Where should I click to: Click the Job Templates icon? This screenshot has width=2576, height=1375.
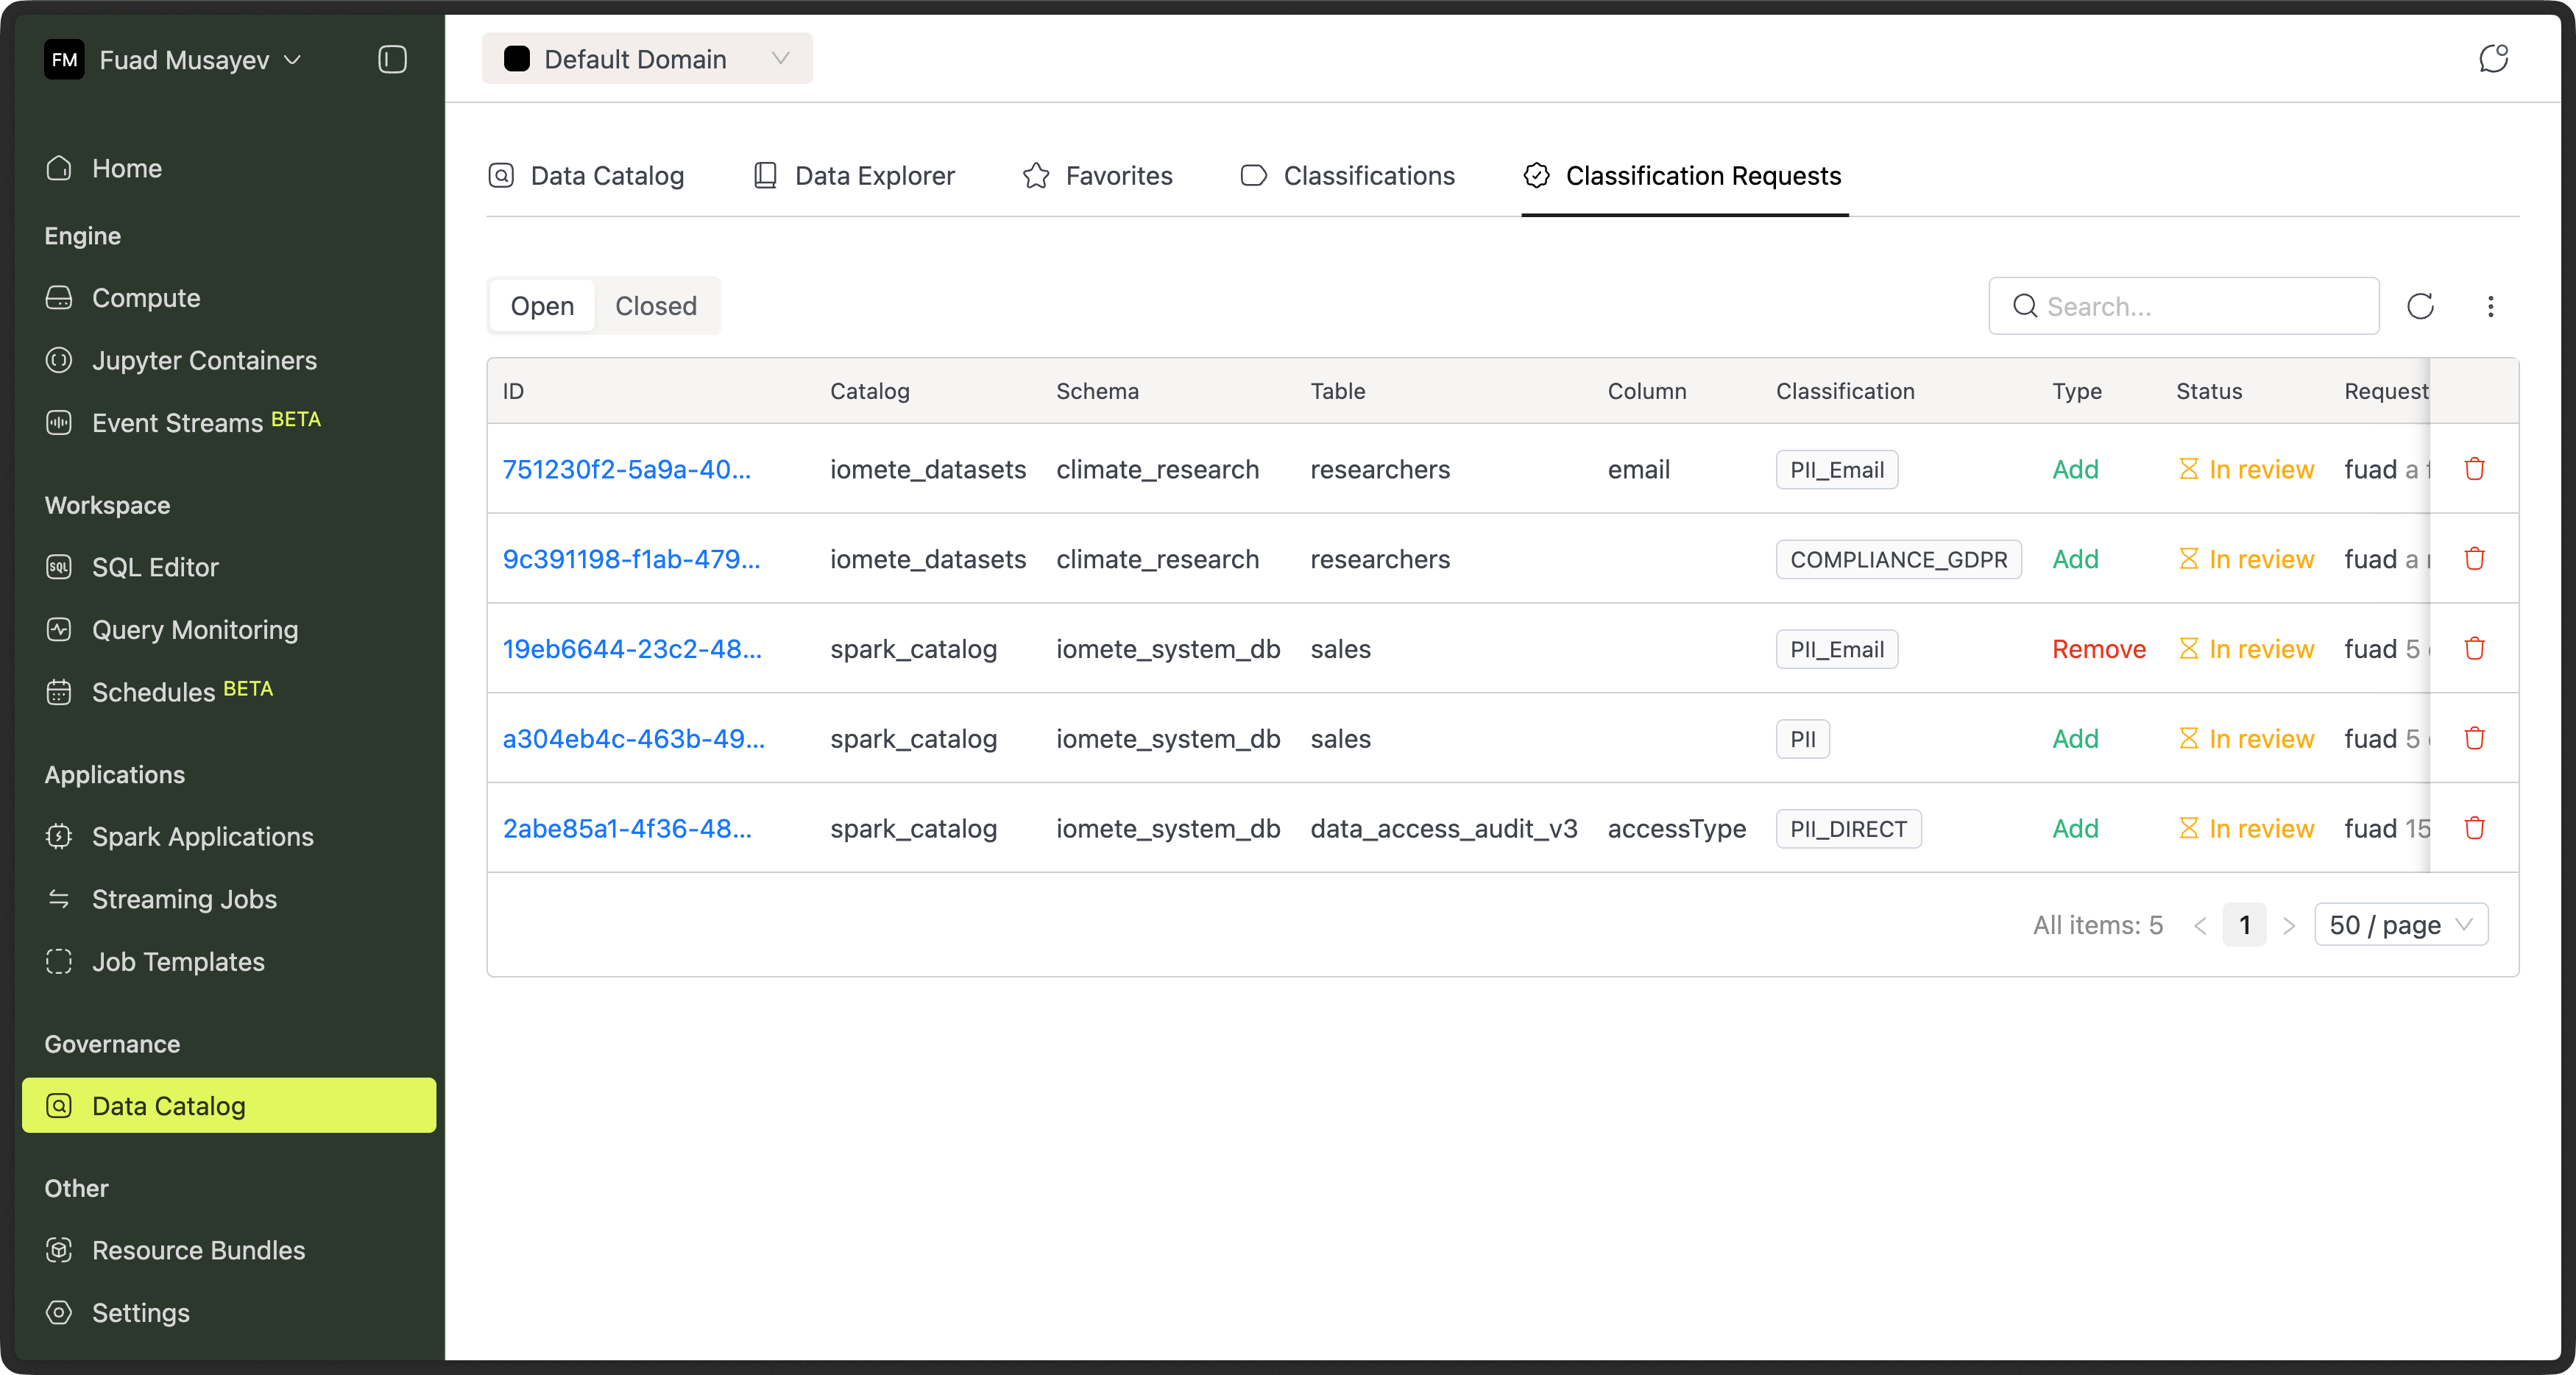pos(59,962)
